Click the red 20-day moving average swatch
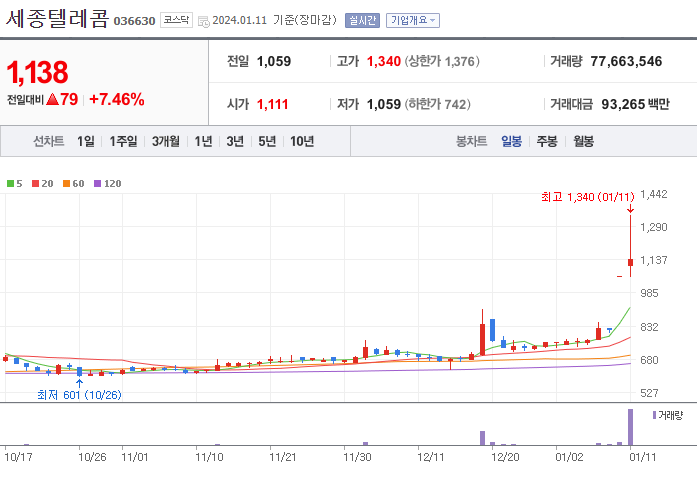The width and height of the screenshot is (697, 481). pyautogui.click(x=36, y=184)
